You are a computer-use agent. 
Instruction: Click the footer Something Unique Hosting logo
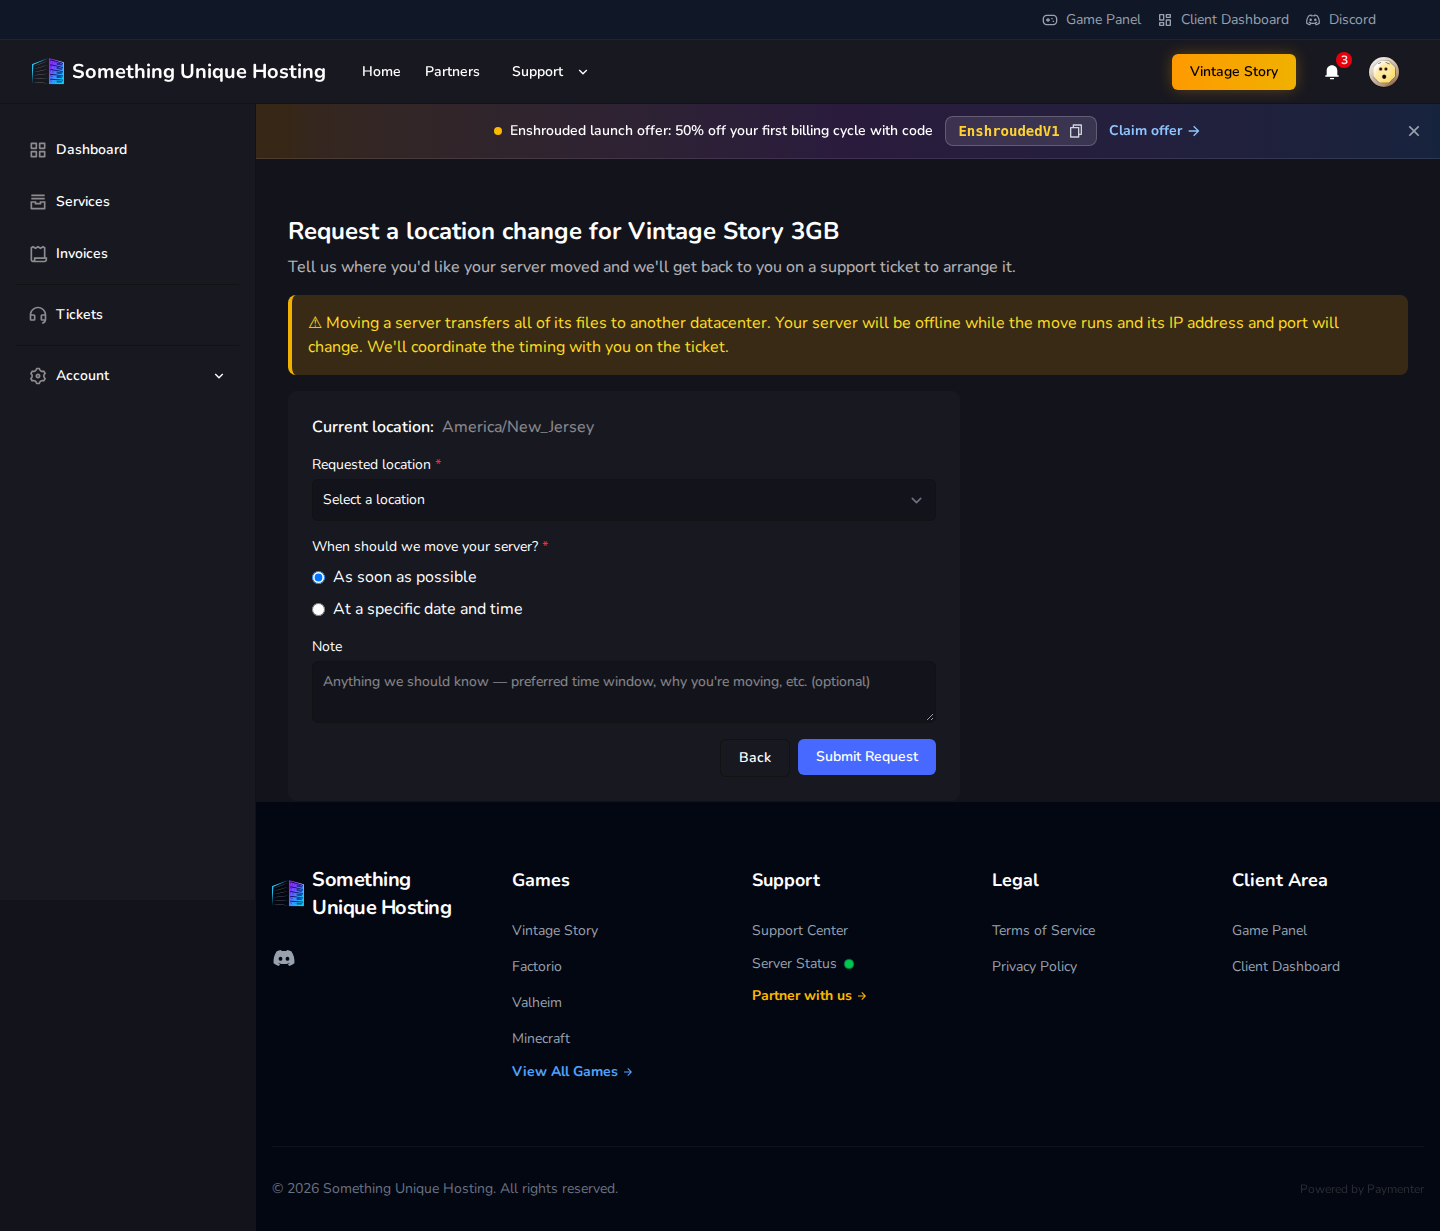pyautogui.click(x=362, y=893)
